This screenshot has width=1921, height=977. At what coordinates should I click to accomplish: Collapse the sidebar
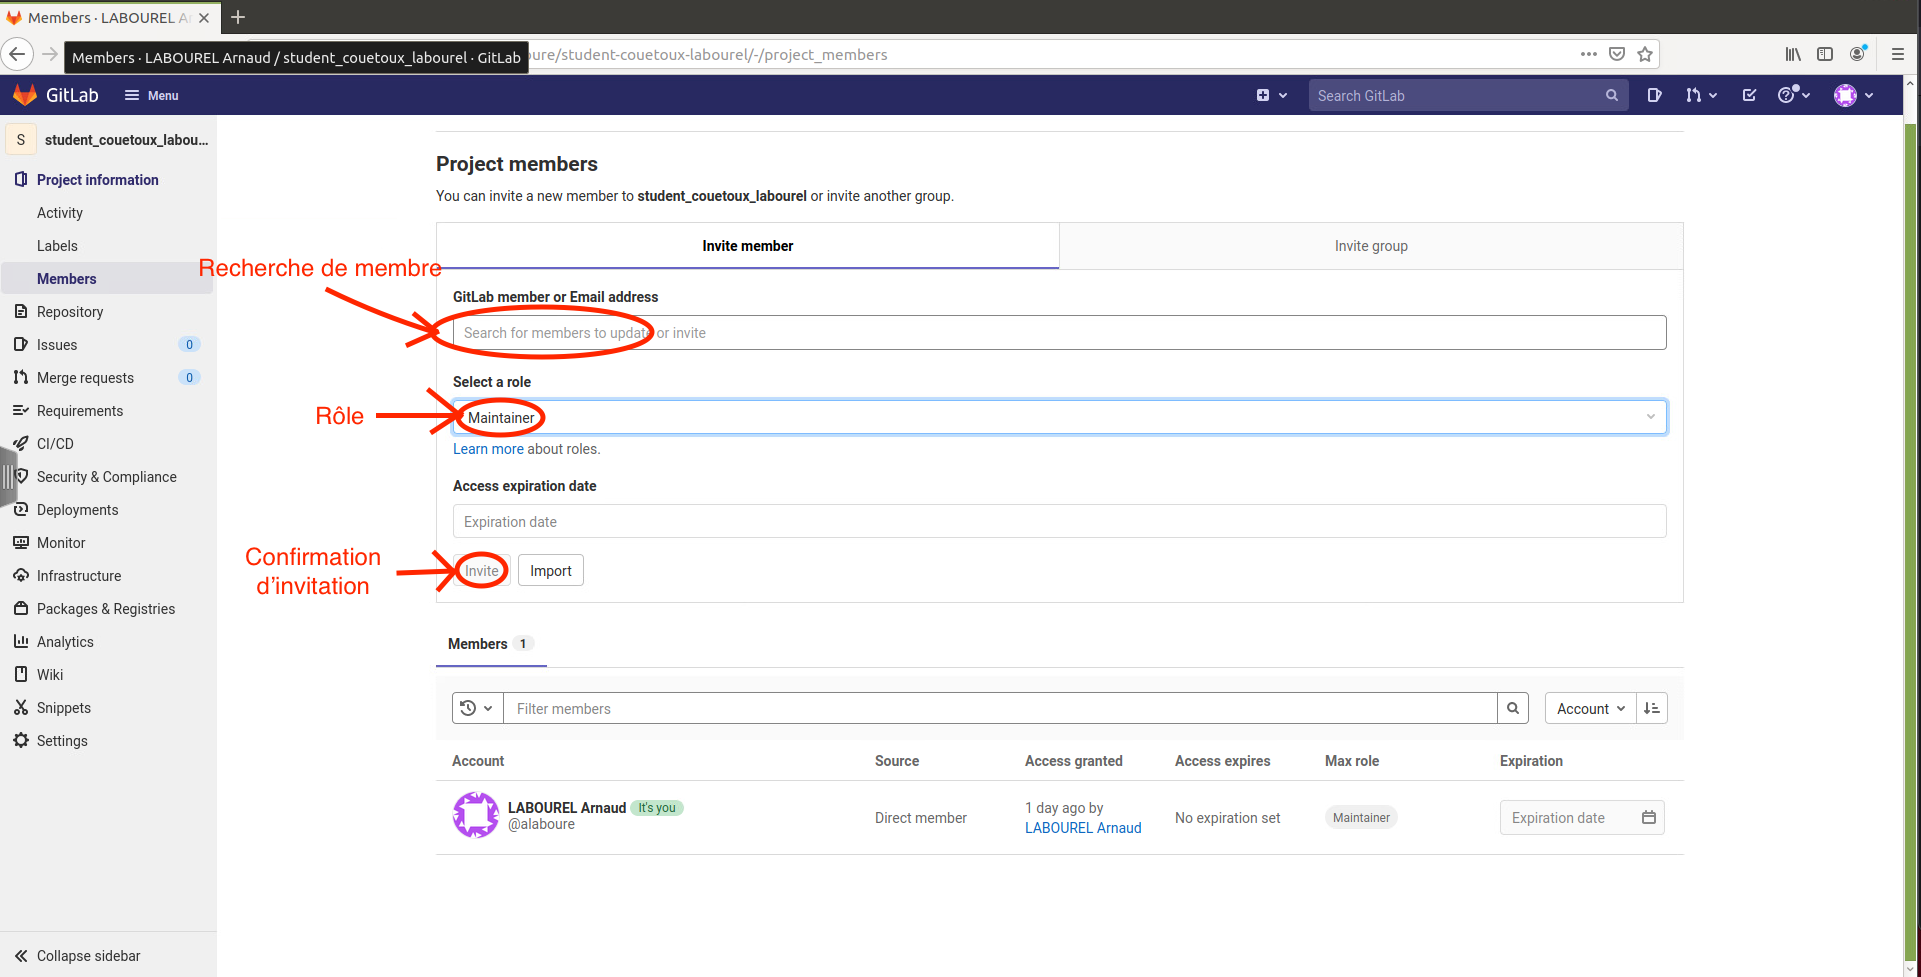(x=88, y=956)
